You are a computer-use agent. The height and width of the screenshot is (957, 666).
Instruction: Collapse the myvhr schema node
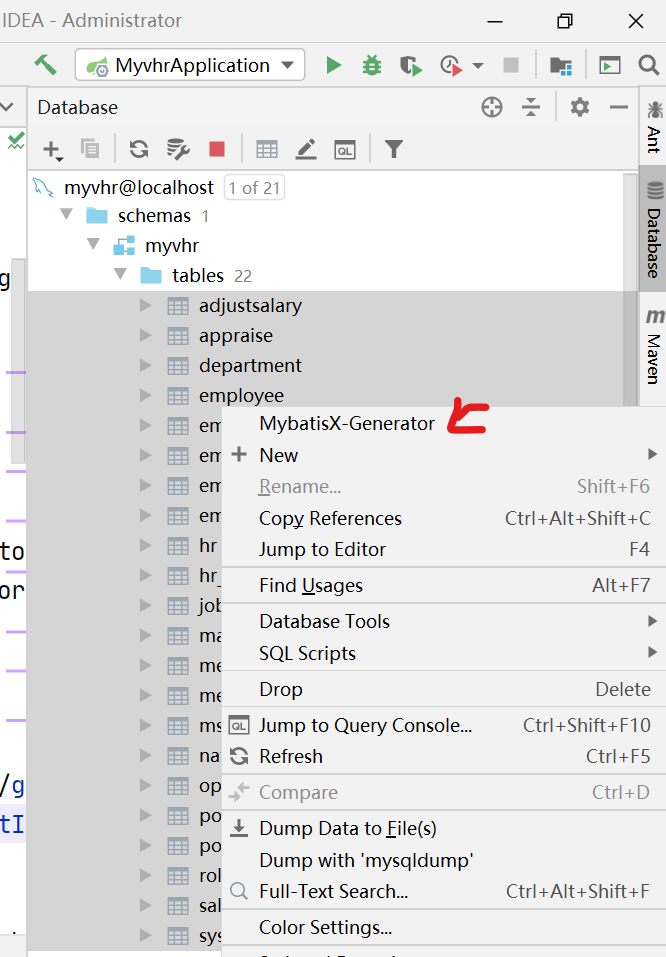tap(93, 244)
